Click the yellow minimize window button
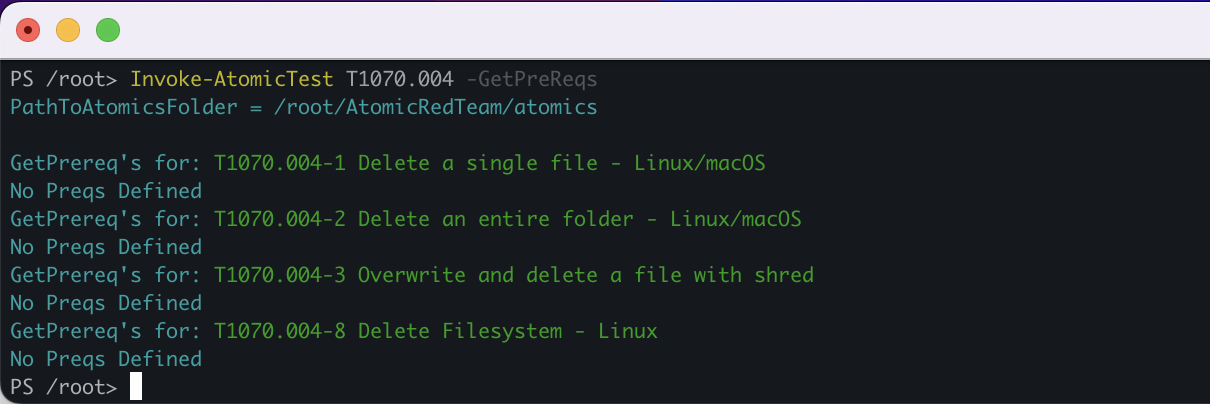Screen dimensions: 1210x404 pyautogui.click(x=68, y=30)
